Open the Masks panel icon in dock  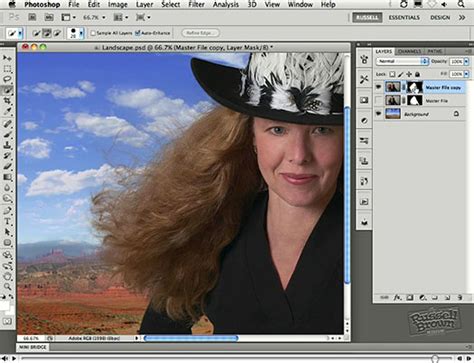(364, 100)
